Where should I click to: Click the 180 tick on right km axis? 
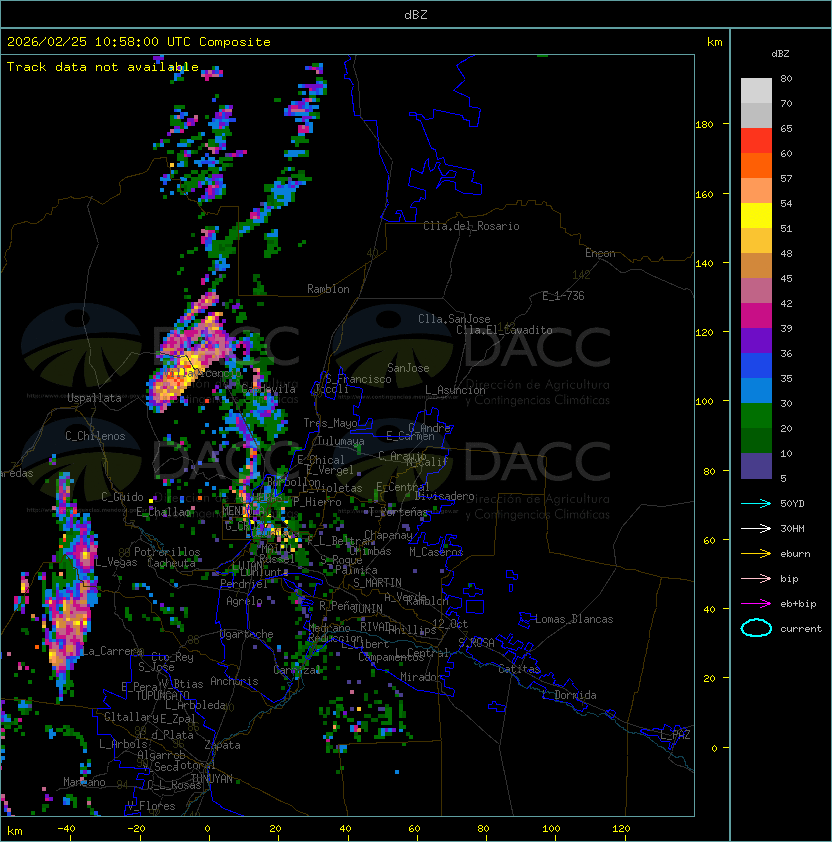click(704, 125)
